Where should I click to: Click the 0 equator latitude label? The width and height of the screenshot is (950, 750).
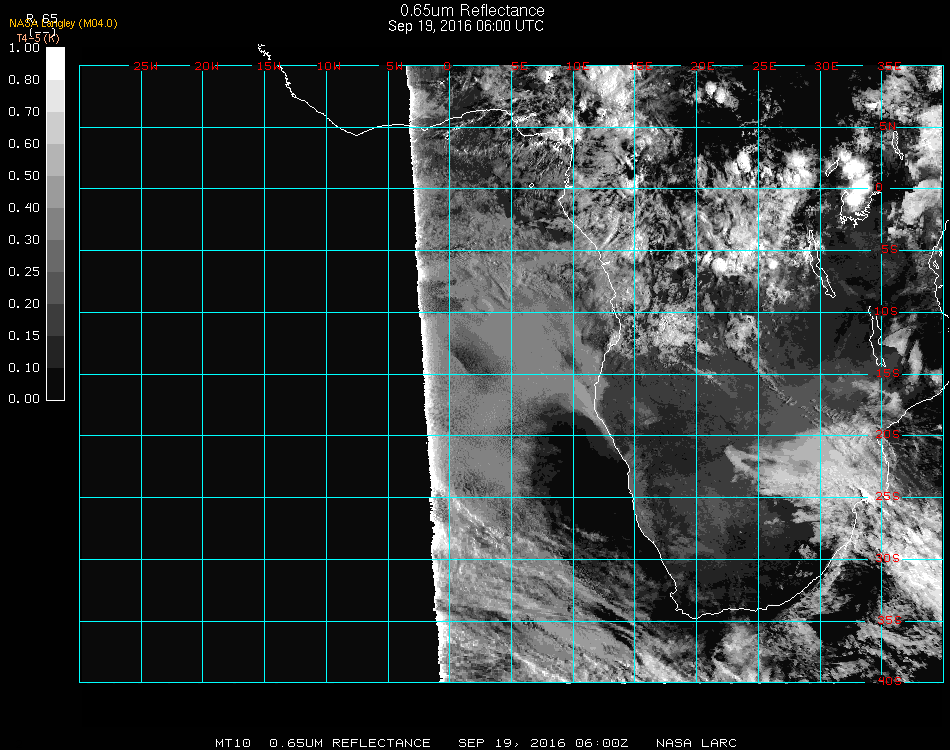(879, 187)
